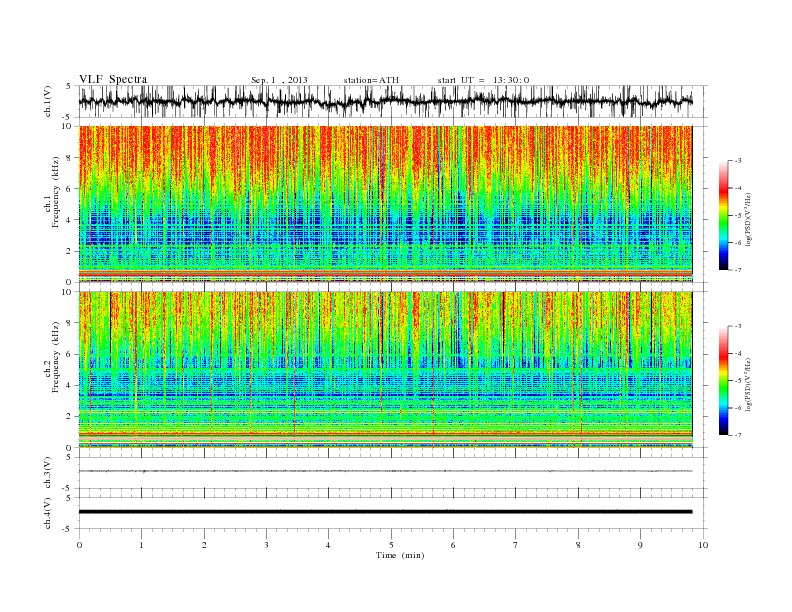The image size is (792, 612).
Task: Click the time axis tick label '2'
Action: pyautogui.click(x=204, y=545)
